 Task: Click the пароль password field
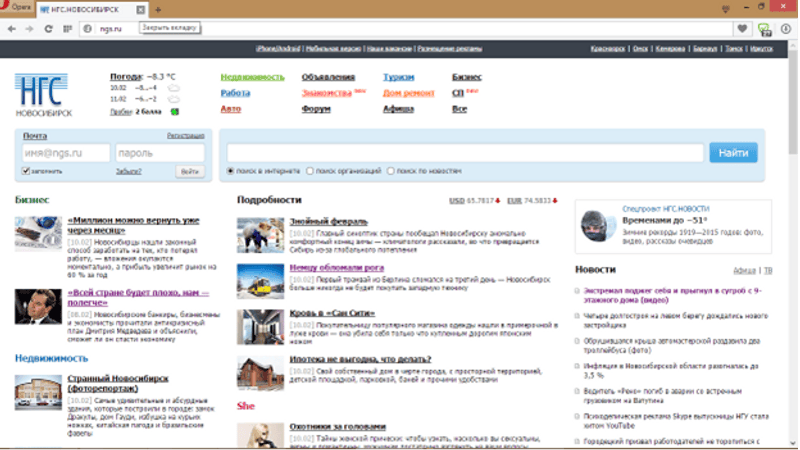(x=160, y=153)
